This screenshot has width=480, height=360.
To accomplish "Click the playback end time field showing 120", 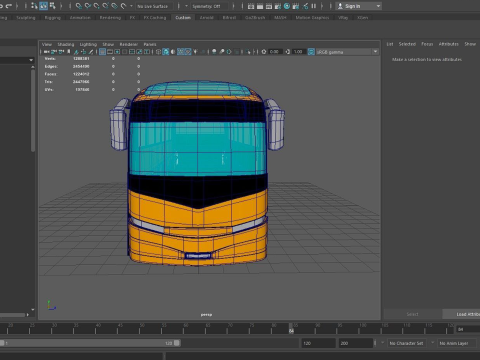I will tap(318, 343).
